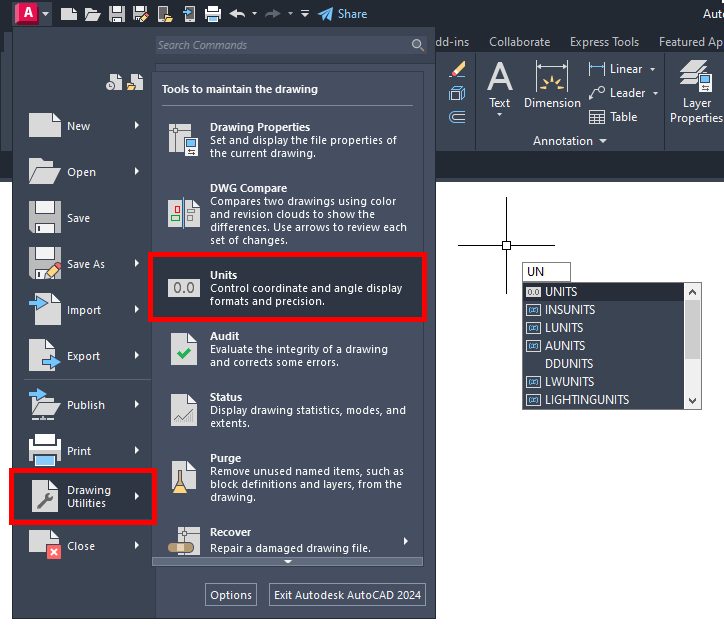Click the Plot printer icon in the quick access toolbar
Viewport: 724px width, 634px height.
click(212, 14)
